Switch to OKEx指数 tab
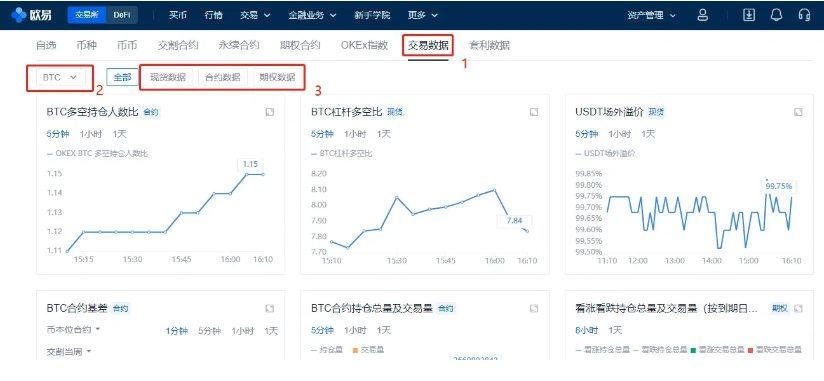The height and width of the screenshot is (381, 824). 364,45
